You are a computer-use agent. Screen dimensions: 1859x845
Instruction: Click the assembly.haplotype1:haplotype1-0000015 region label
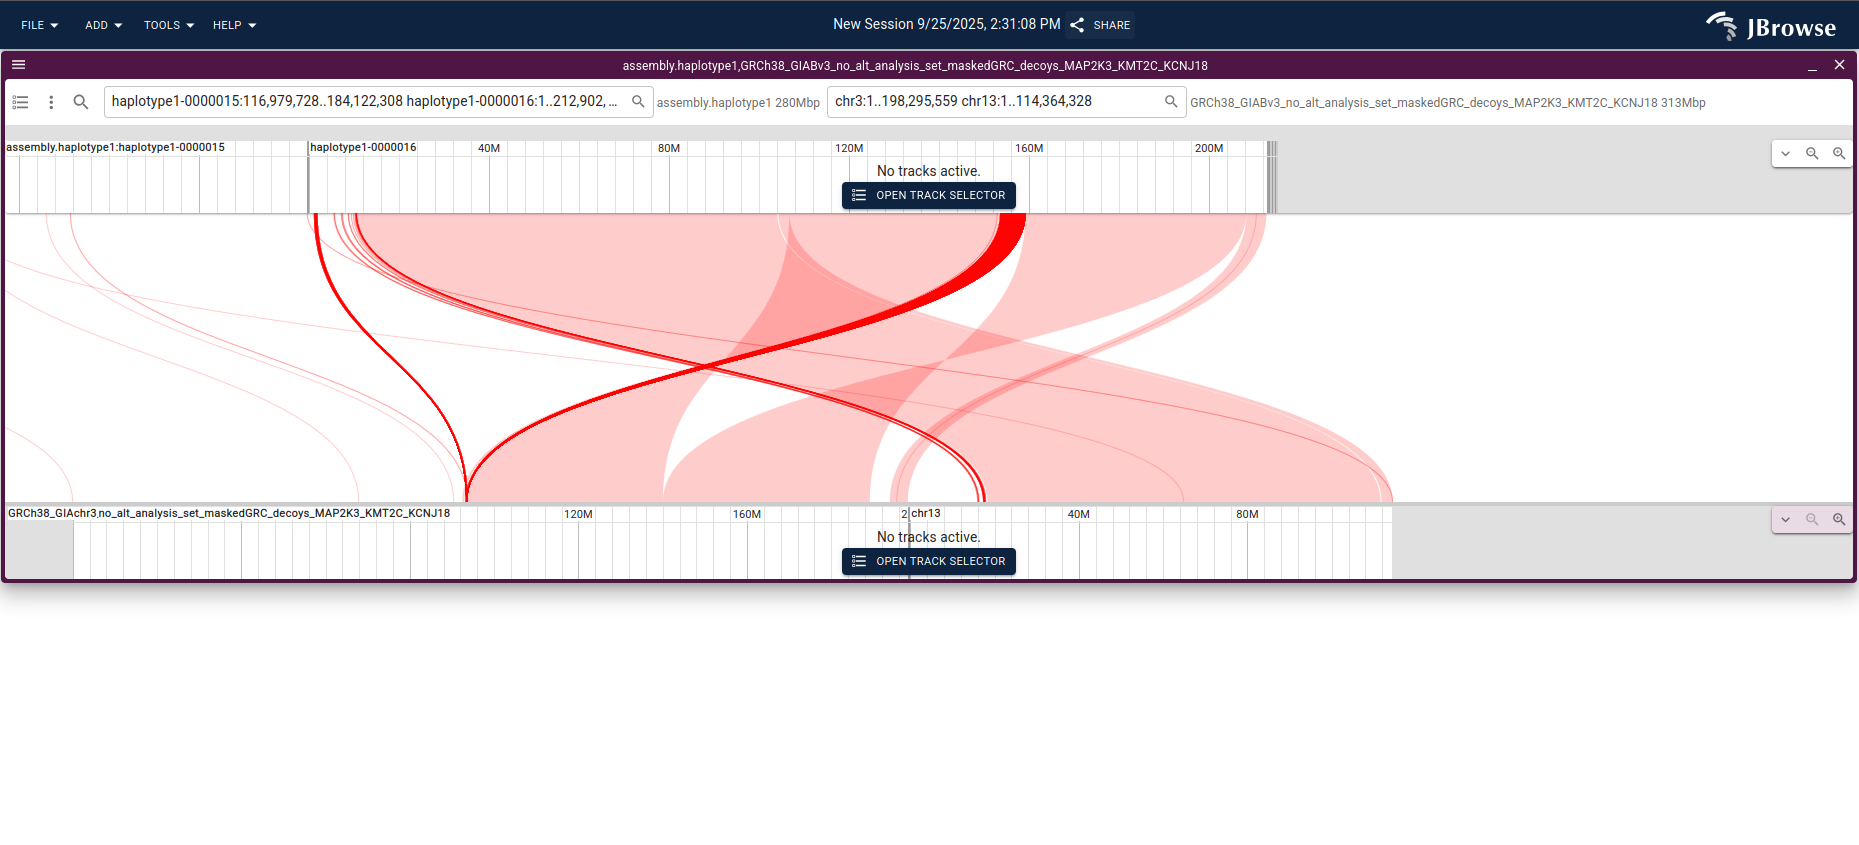point(115,147)
